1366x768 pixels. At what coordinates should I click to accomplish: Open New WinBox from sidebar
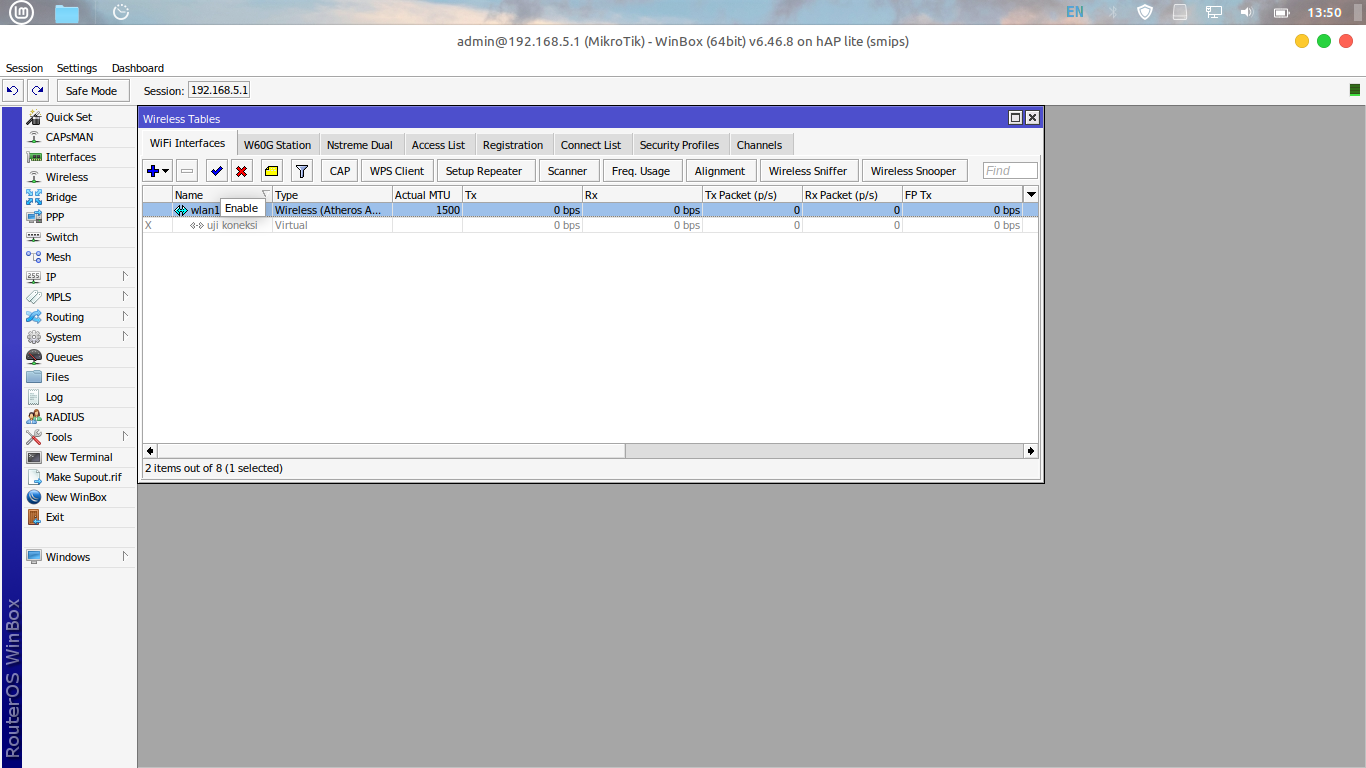[80, 497]
